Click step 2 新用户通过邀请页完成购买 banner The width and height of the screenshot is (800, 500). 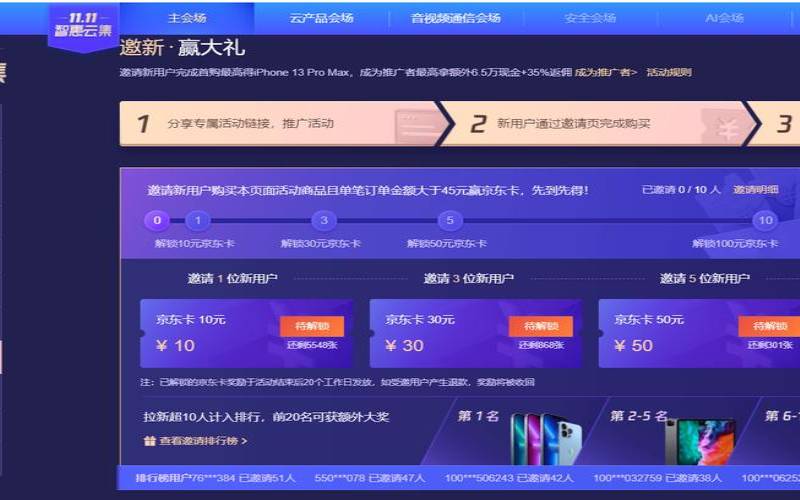point(599,123)
